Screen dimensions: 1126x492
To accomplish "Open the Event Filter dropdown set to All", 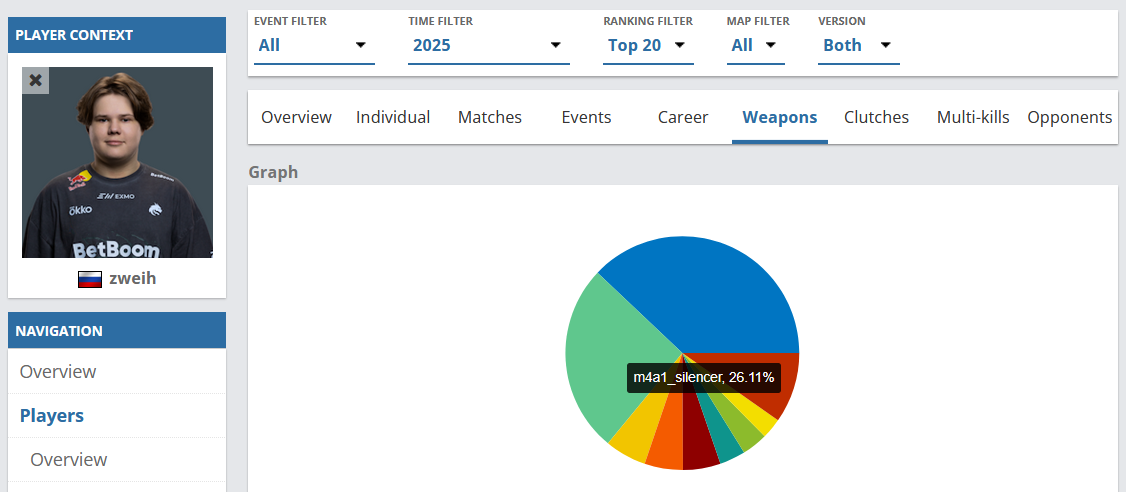I will [314, 45].
